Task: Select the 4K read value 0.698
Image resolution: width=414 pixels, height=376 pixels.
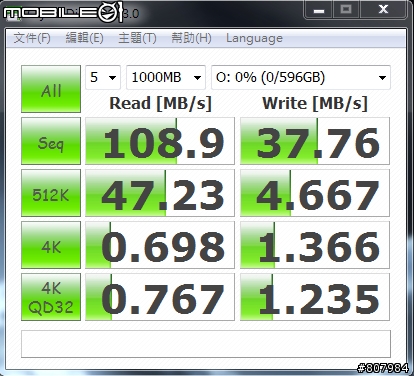Action: point(160,245)
